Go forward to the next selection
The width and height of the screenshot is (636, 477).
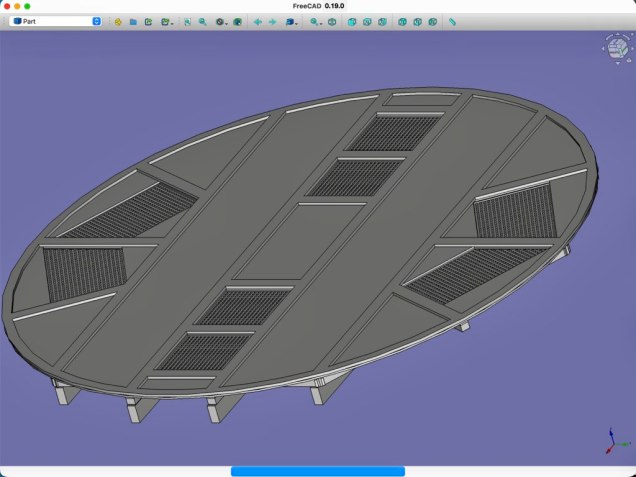click(x=272, y=21)
